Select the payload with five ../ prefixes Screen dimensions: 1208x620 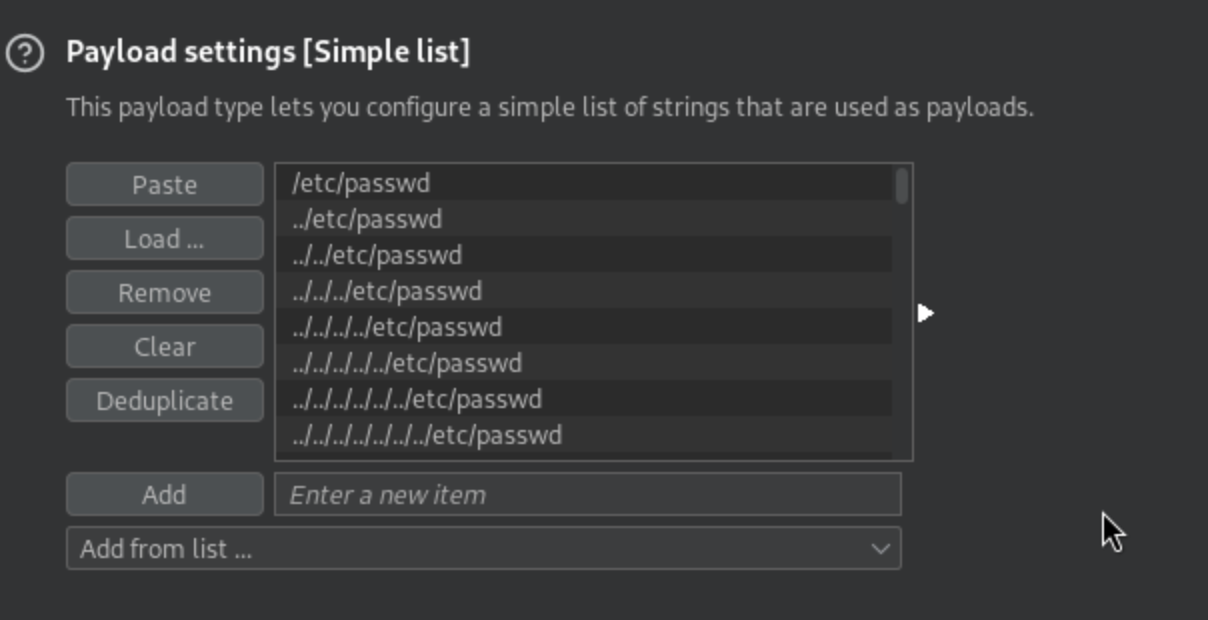click(407, 363)
